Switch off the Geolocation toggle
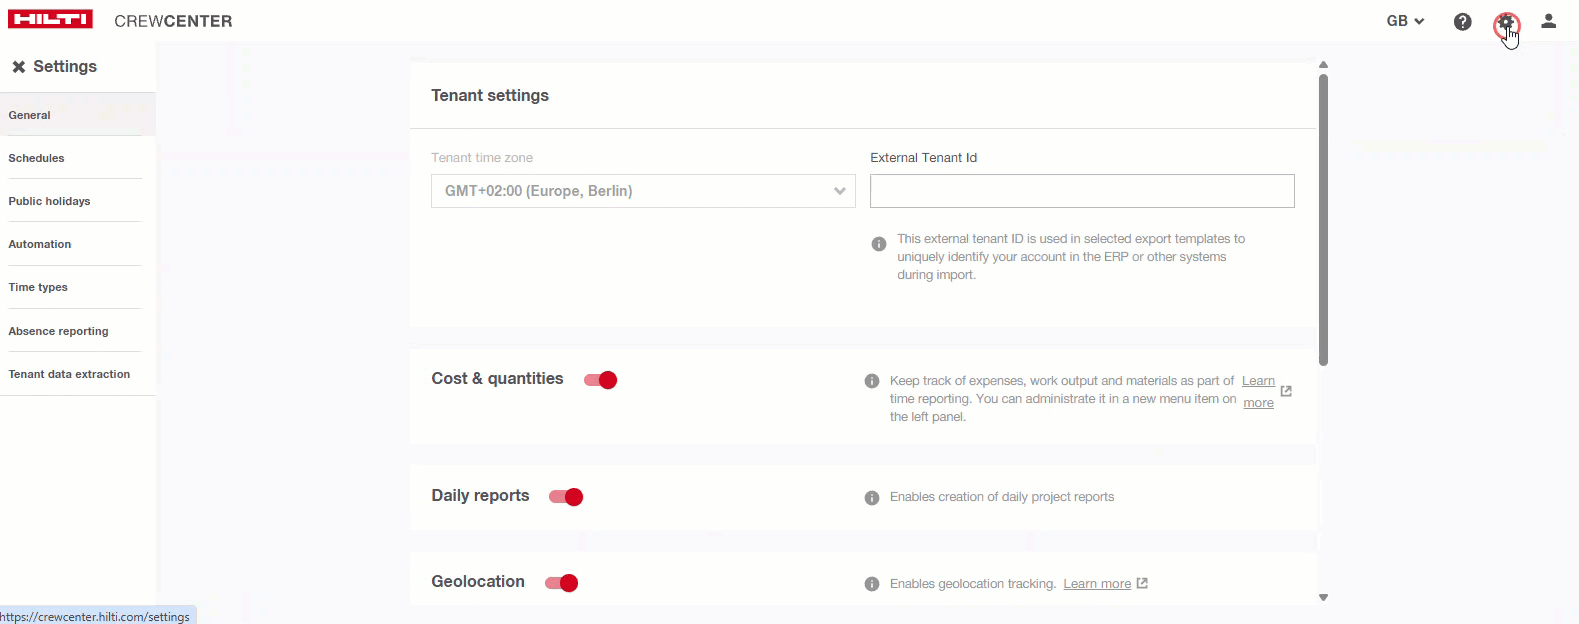Screen dimensions: 1579x624 click(x=562, y=583)
